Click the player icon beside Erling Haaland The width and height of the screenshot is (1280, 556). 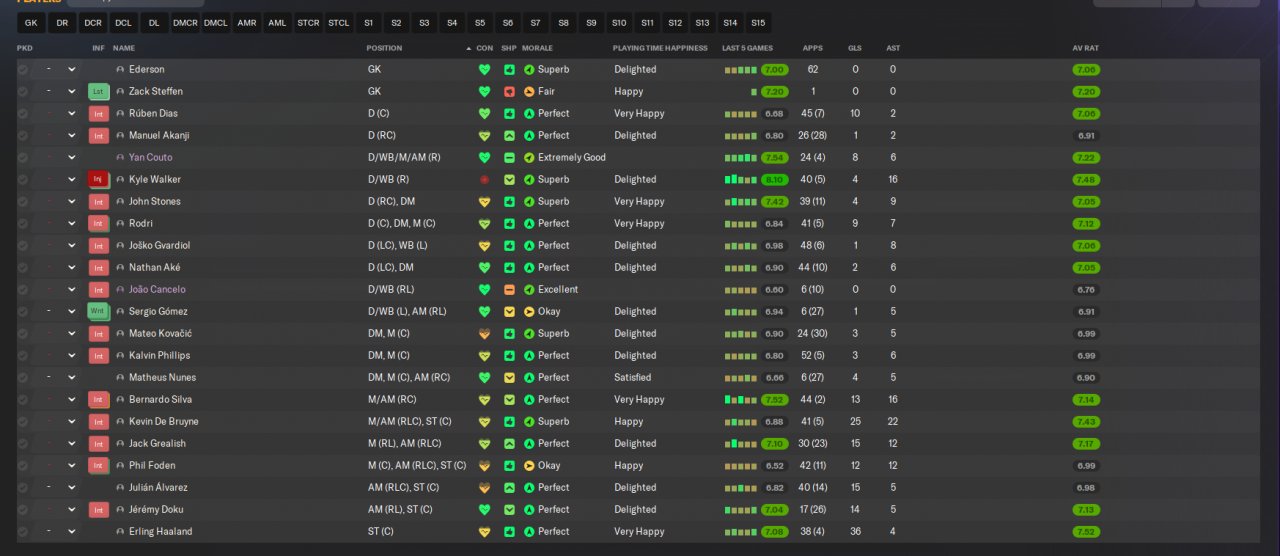120,532
